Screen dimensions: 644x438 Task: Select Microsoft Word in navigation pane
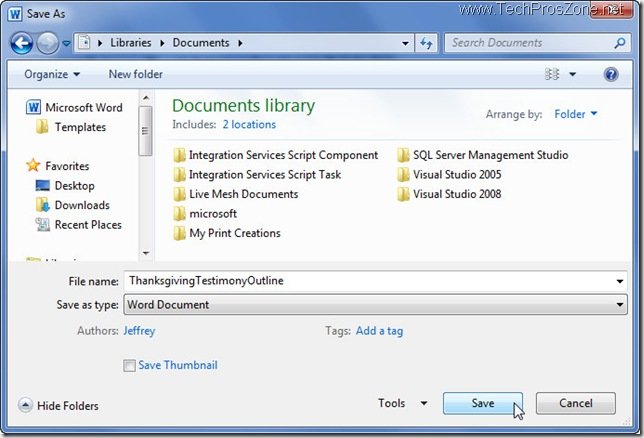pos(83,108)
